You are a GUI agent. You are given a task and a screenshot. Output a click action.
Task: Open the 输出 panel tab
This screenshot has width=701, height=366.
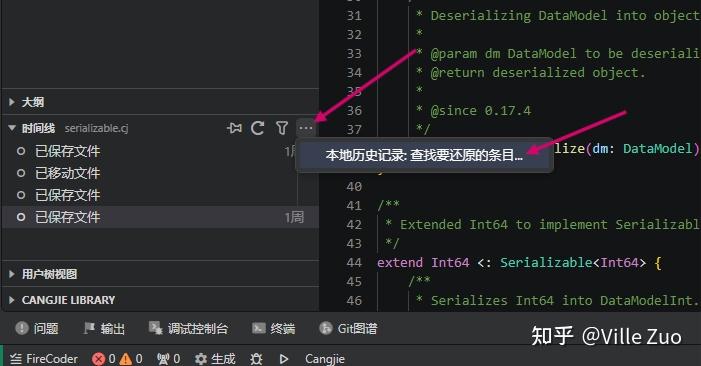coord(104,328)
